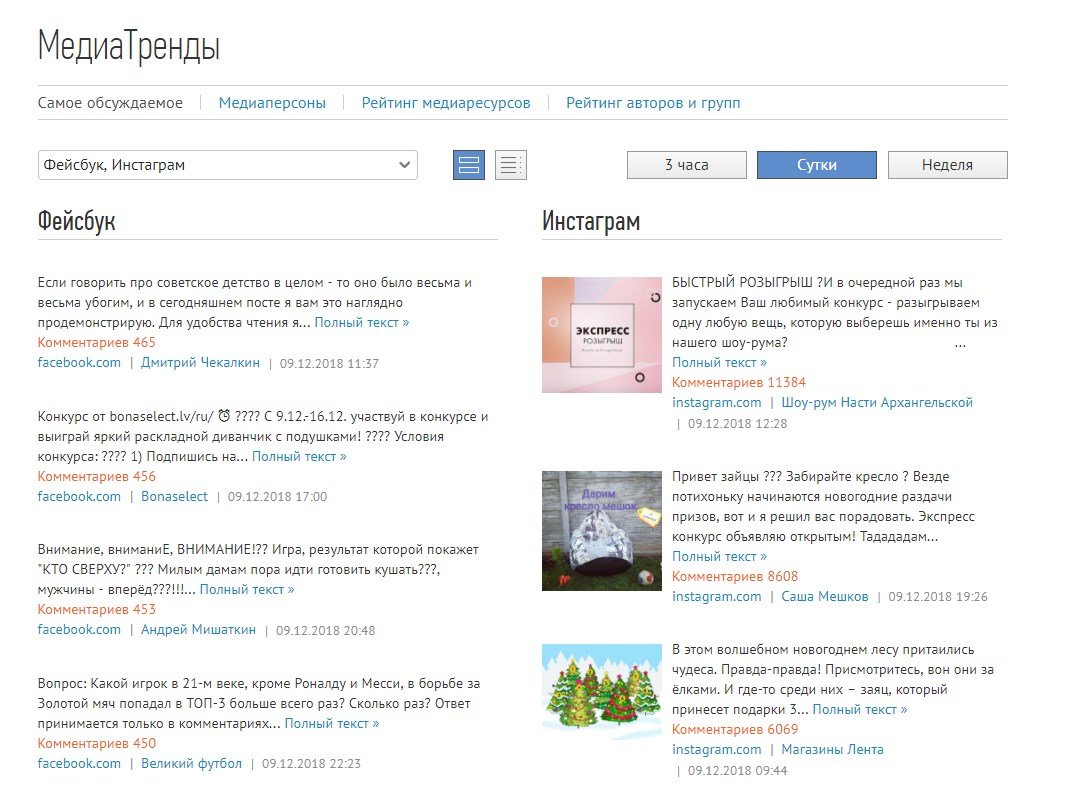Open full text of bonaselect конкурс post

pyautogui.click(x=300, y=457)
